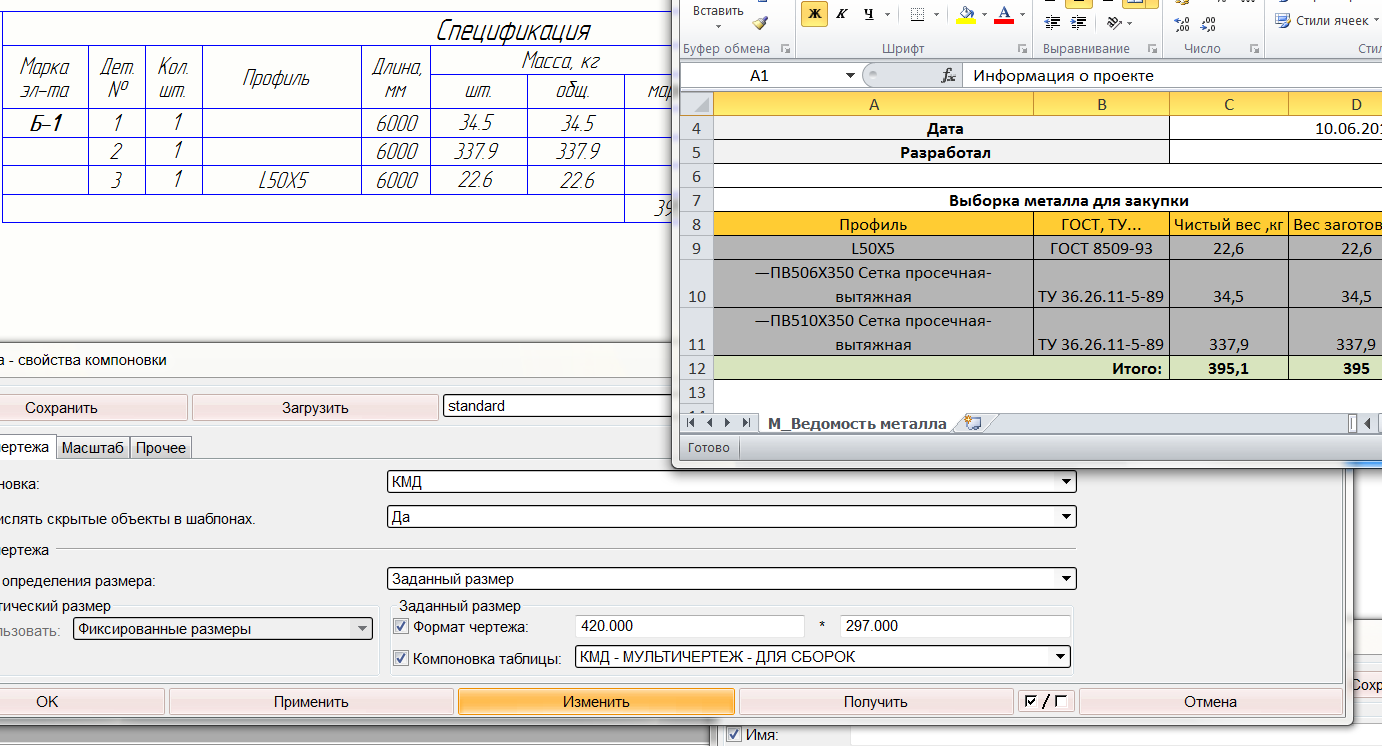The image size is (1382, 746).
Task: Select the М_Ведомость металла sheet tab
Action: 856,424
